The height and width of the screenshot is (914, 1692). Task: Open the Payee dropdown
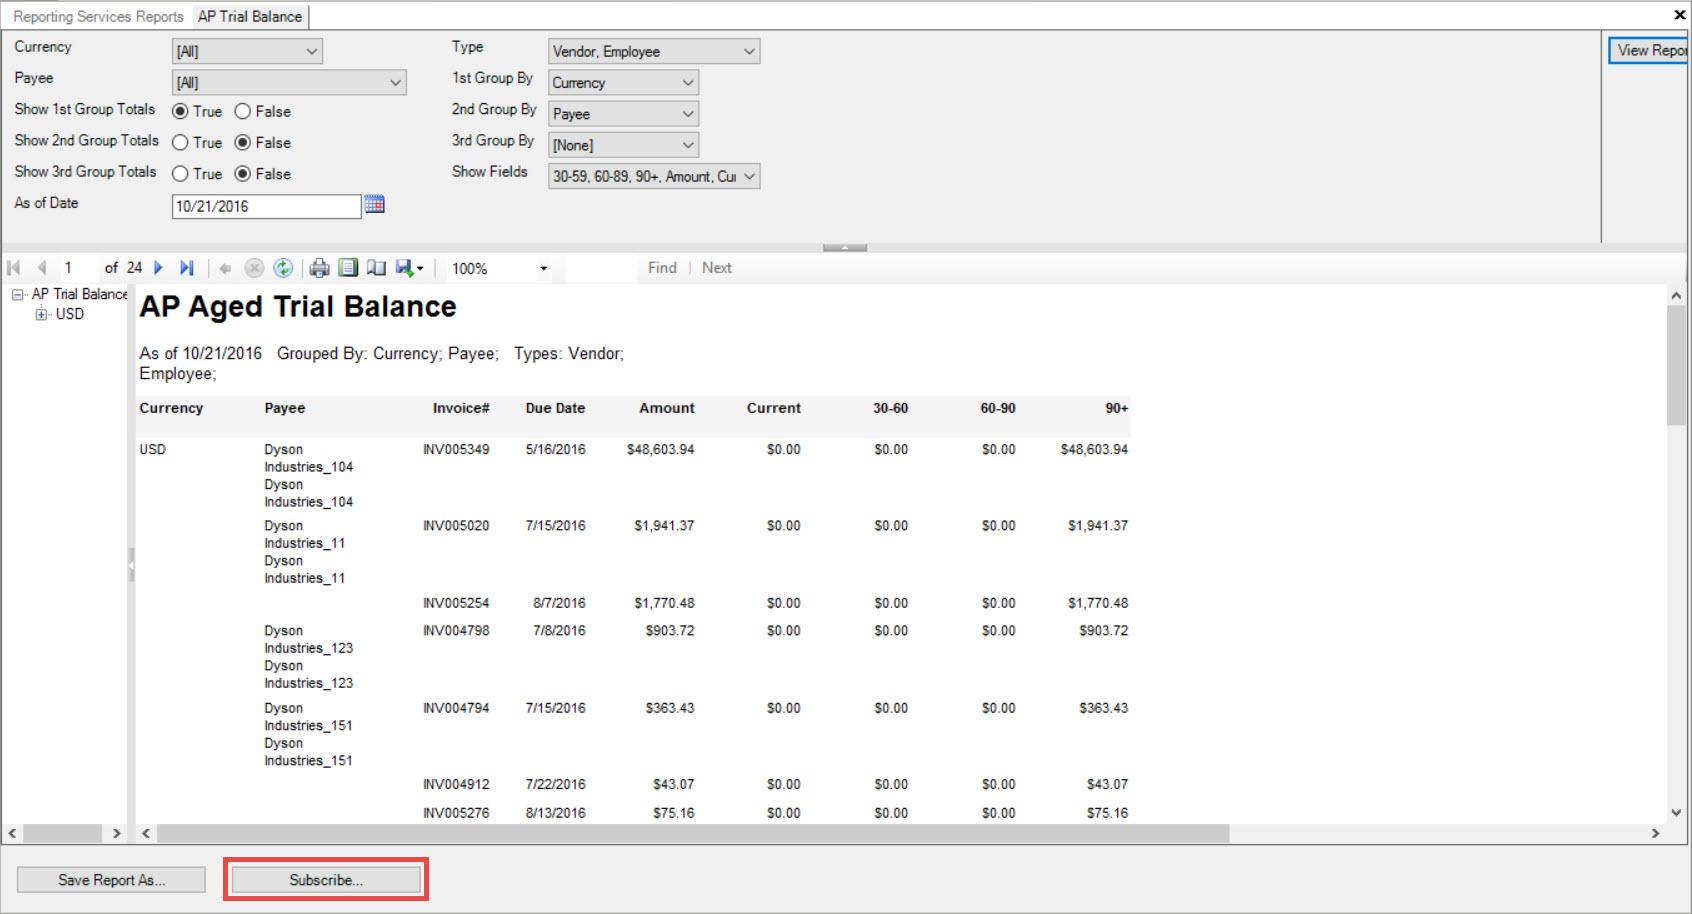pos(289,82)
